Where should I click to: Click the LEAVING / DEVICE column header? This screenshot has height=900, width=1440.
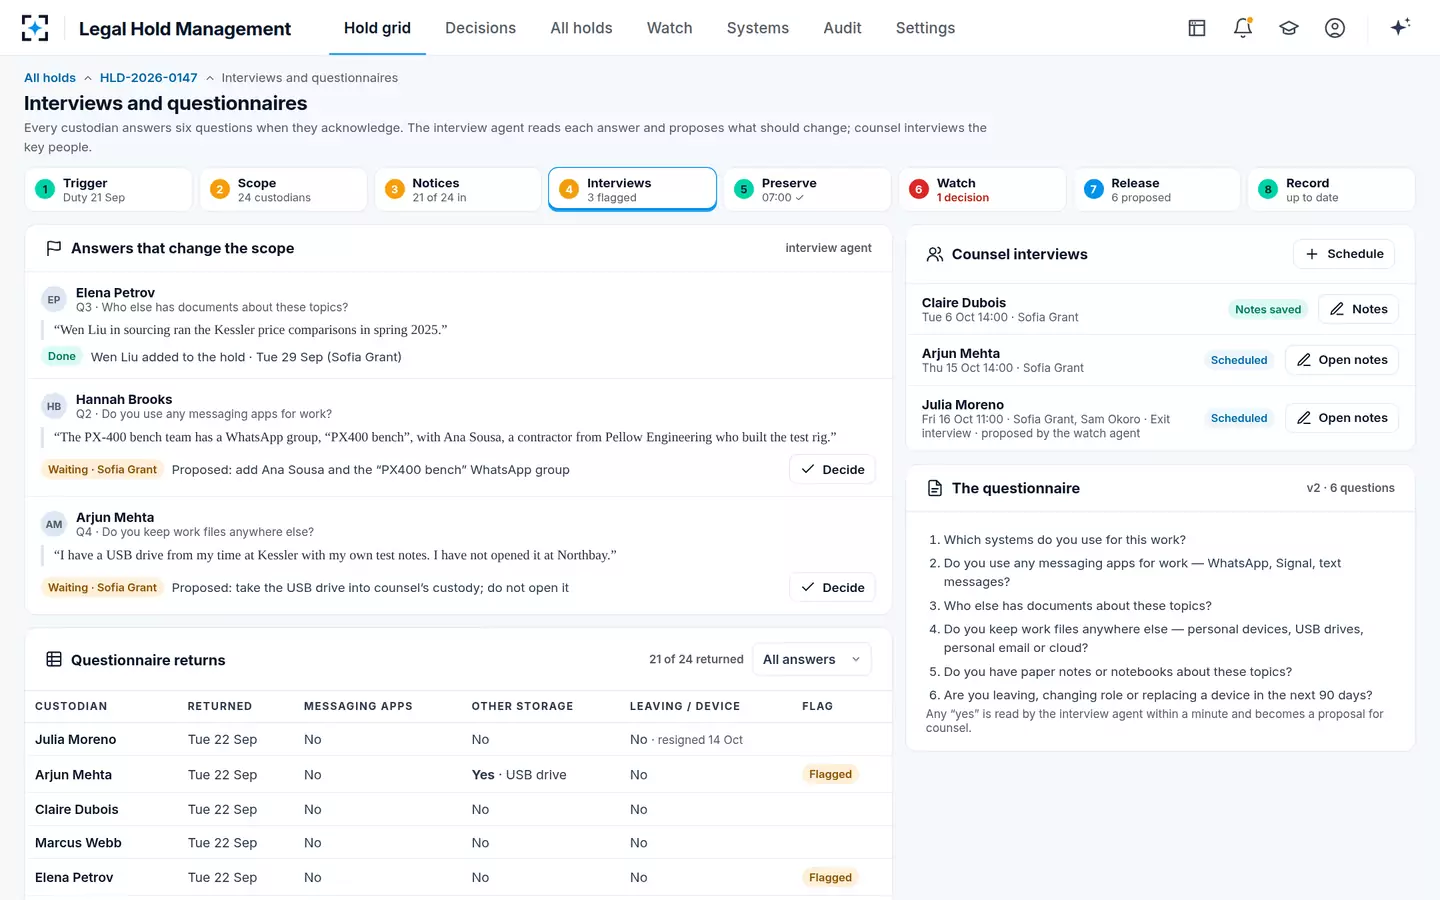(685, 706)
